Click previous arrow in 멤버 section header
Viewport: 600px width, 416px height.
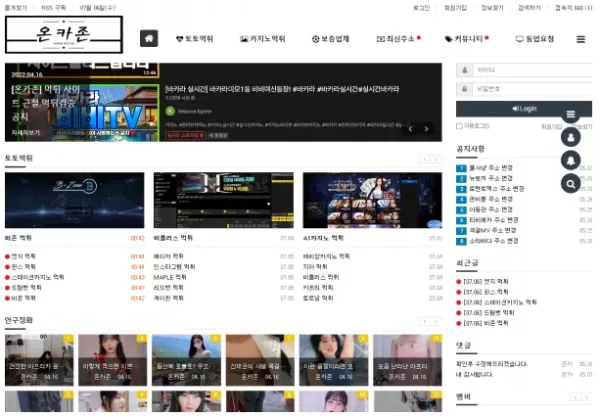click(575, 398)
